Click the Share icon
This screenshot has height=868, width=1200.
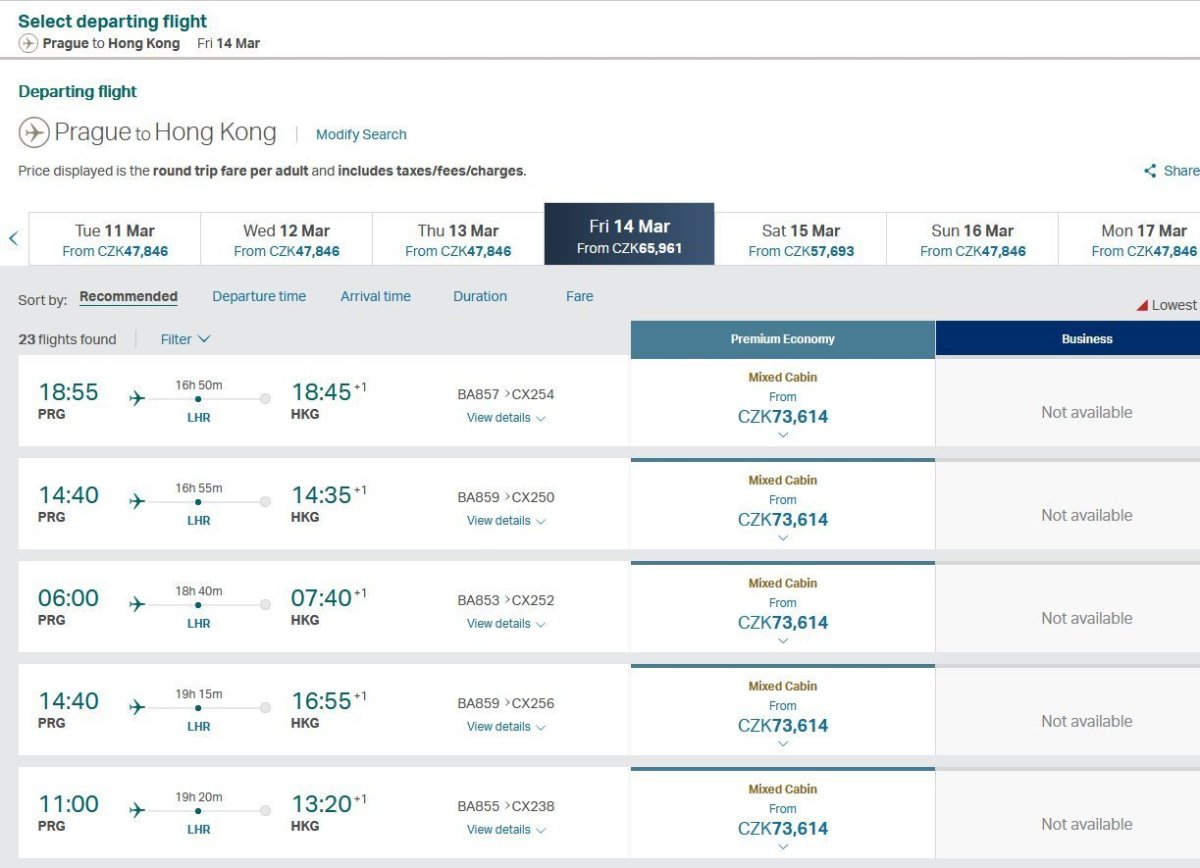[x=1150, y=171]
